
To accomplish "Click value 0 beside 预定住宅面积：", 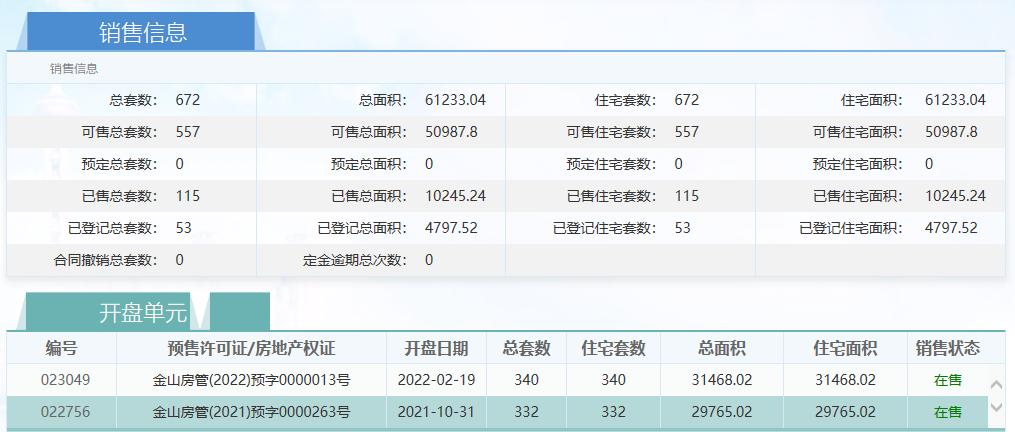I will point(929,164).
